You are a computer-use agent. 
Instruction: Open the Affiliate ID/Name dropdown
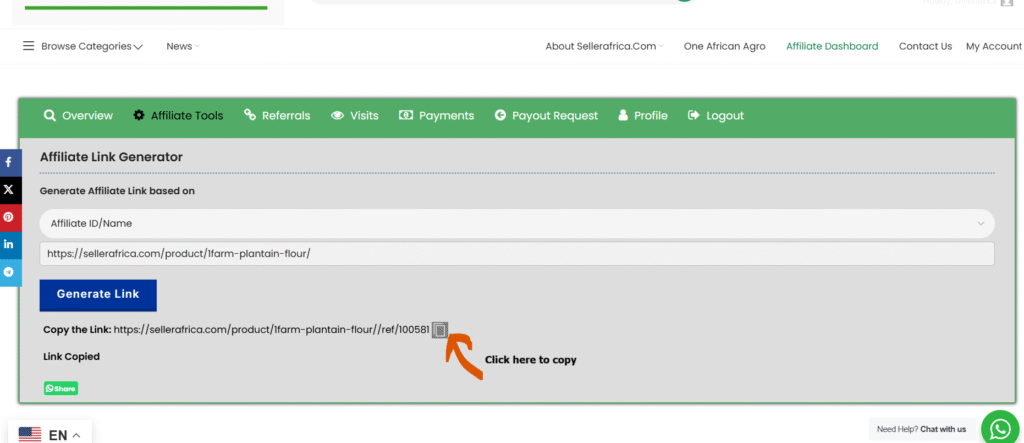(x=517, y=224)
